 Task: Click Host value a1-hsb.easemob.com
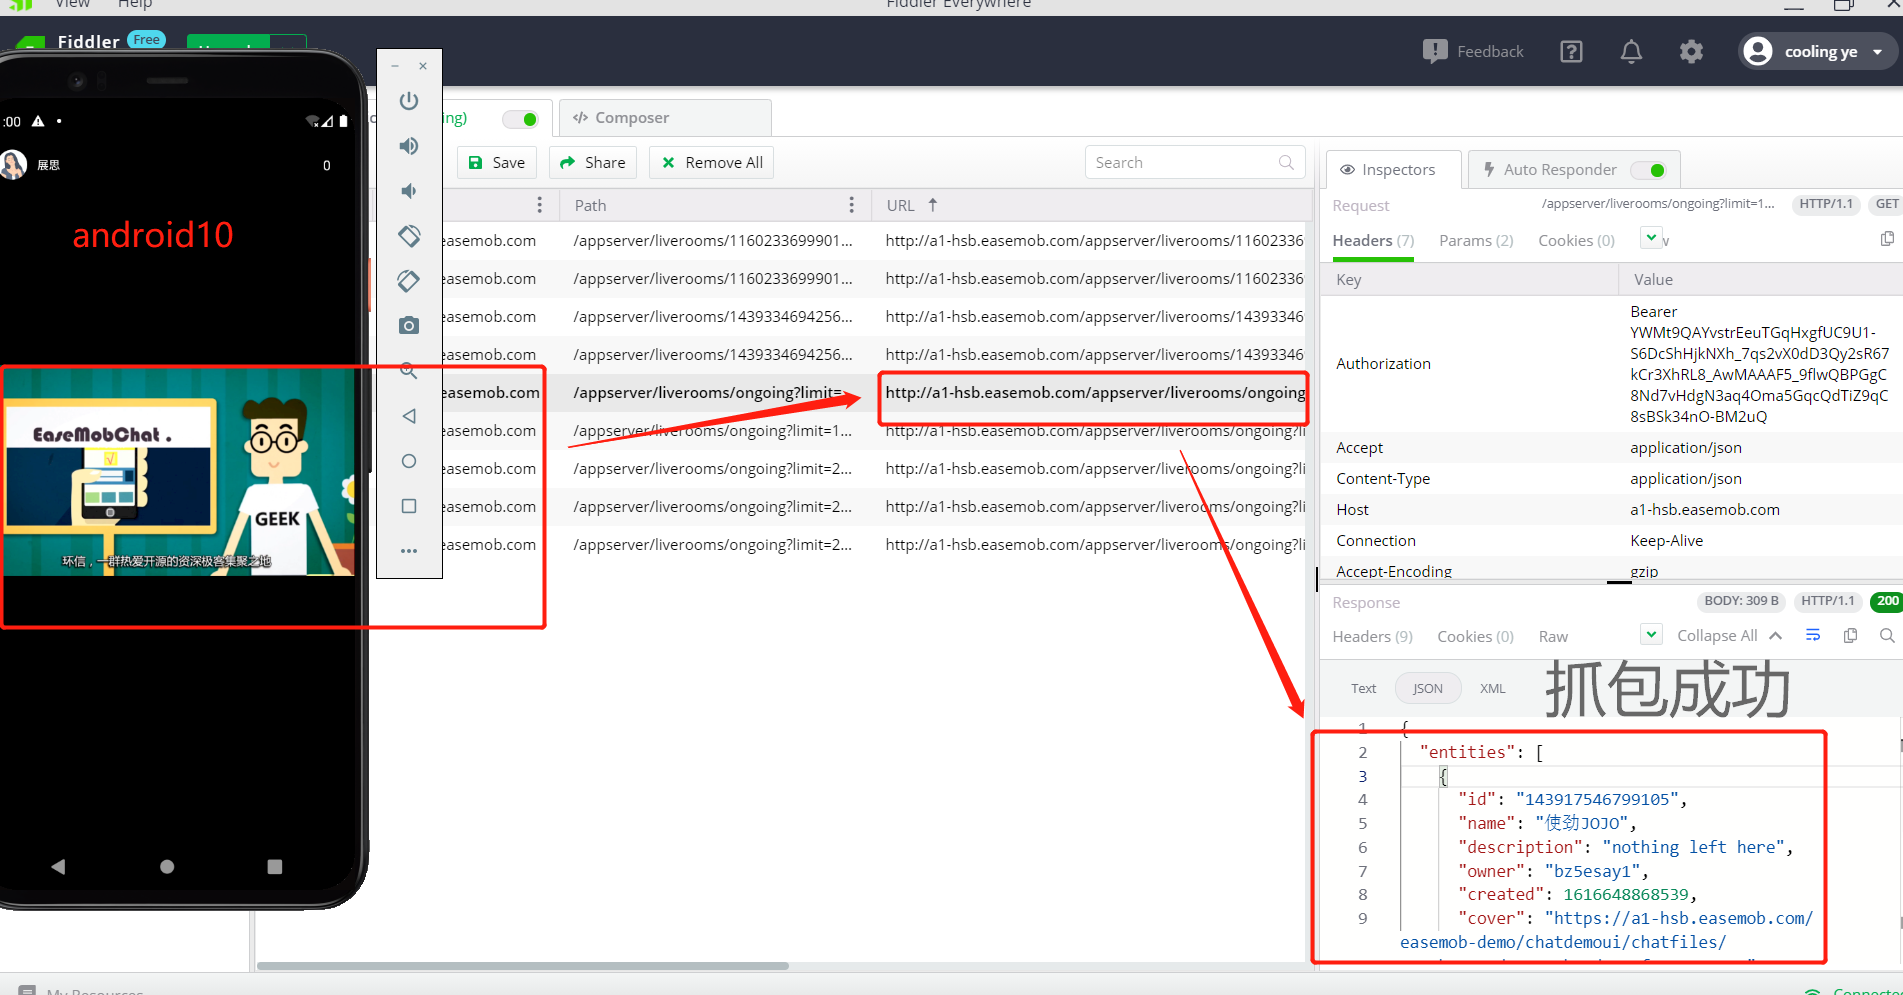click(x=1705, y=510)
